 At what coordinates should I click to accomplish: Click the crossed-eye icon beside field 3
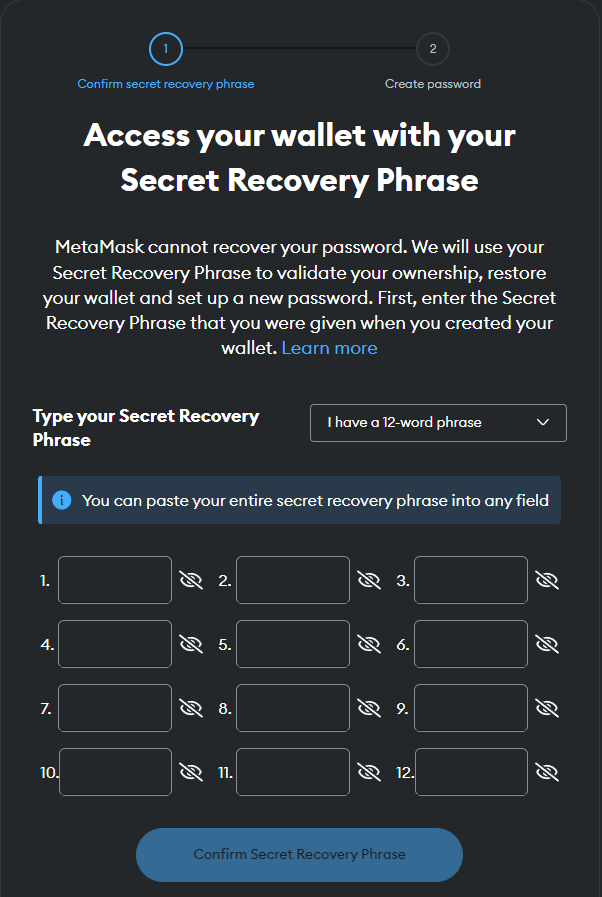coord(547,579)
